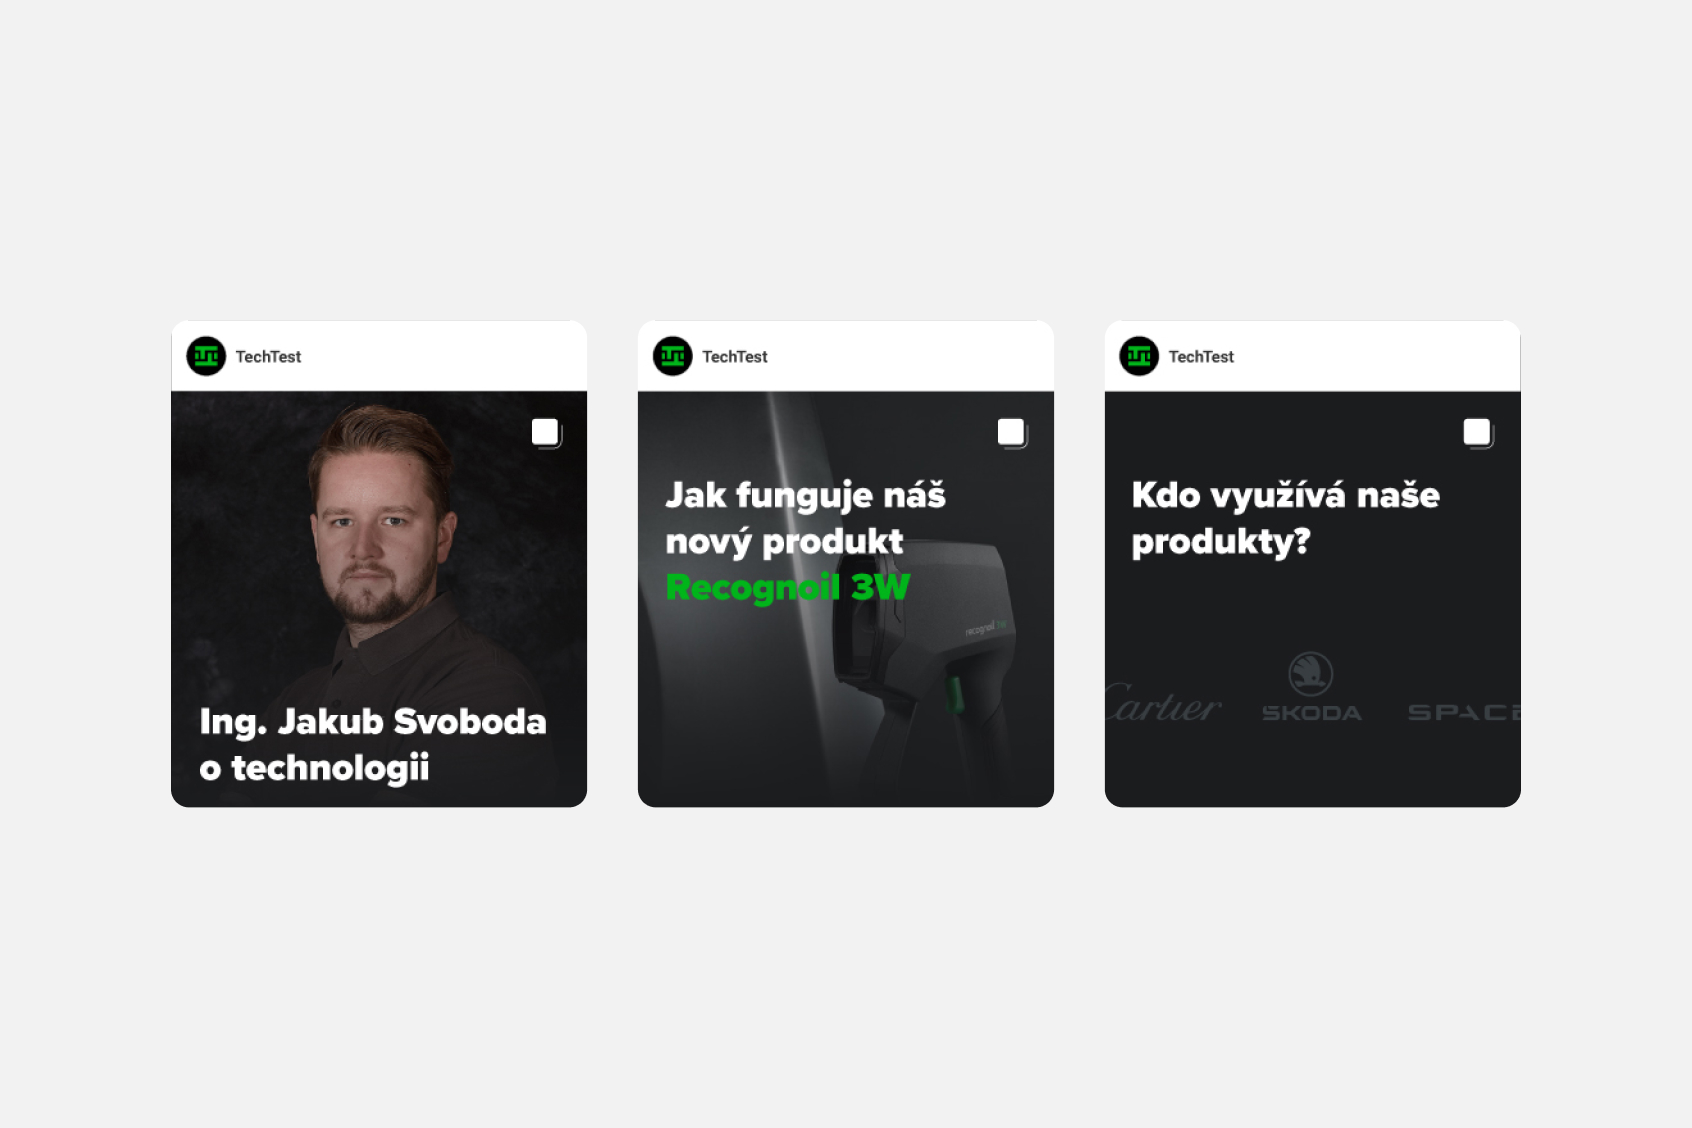This screenshot has height=1128, width=1692.
Task: Click carousel icon on Jakub Svoboda post
Action: (x=546, y=433)
